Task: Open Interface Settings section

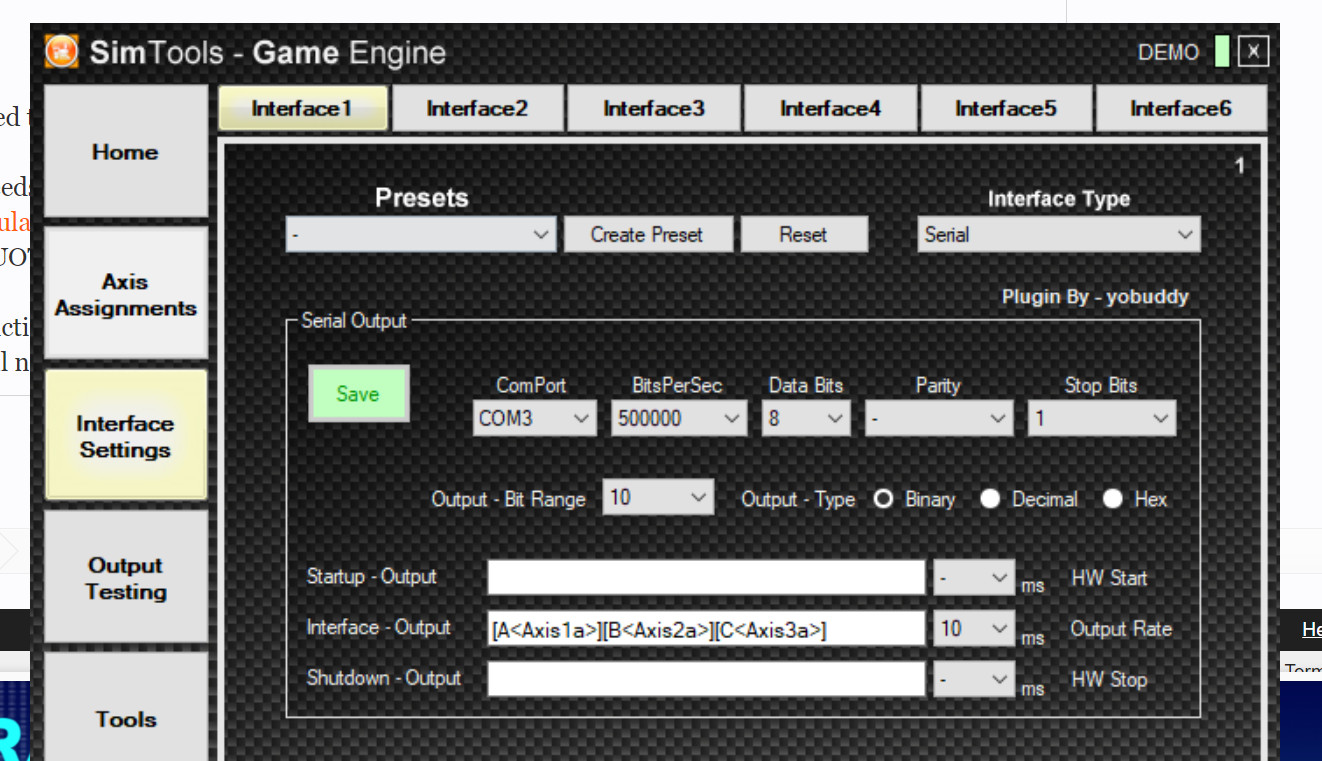Action: (x=126, y=436)
